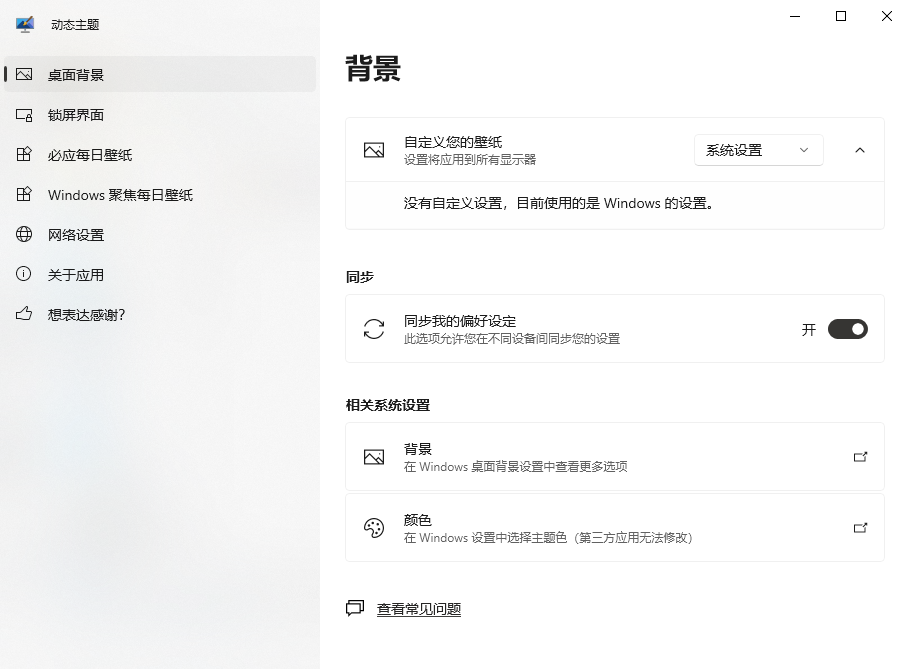
Task: Toggle the sync preferences switch off
Action: tap(847, 328)
